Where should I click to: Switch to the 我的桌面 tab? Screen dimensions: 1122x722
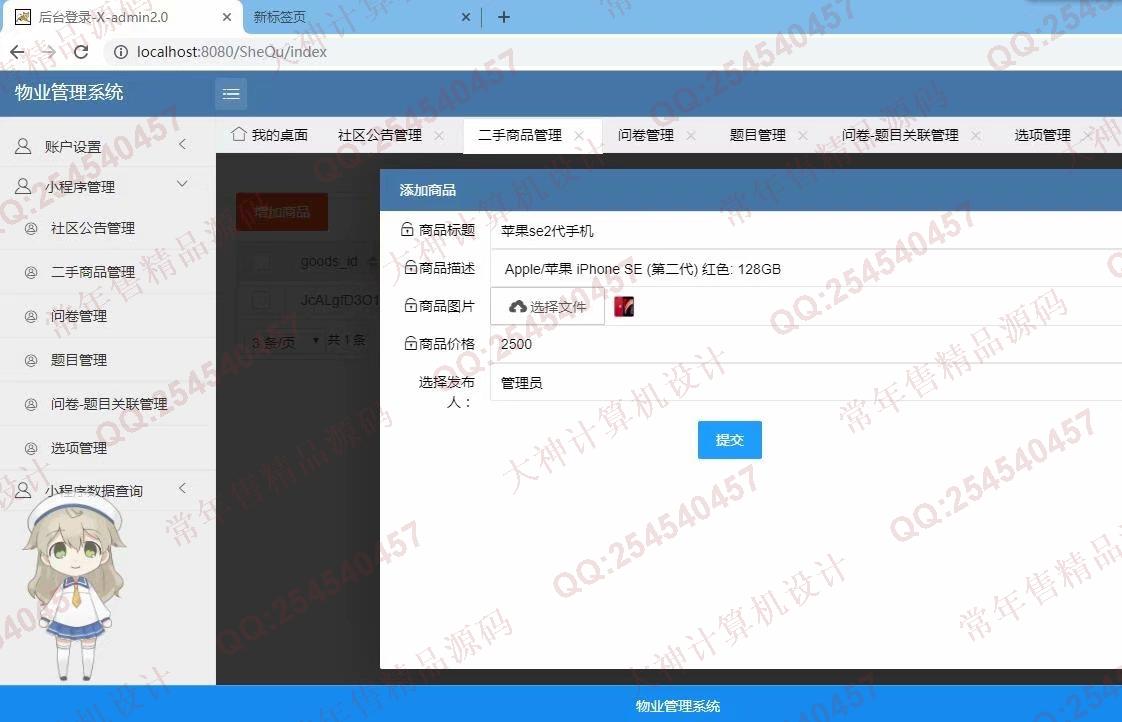270,135
